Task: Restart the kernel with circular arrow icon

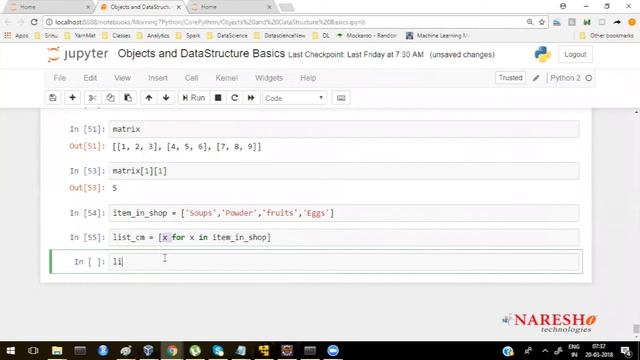Action: 234,98
